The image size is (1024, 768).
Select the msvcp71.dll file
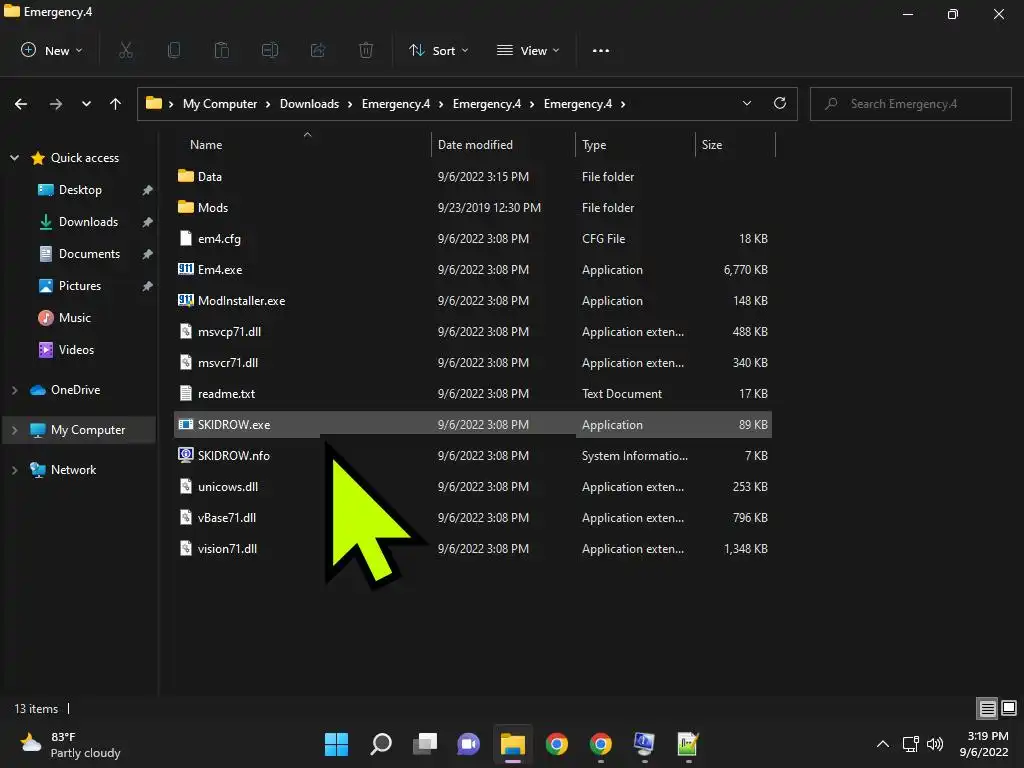229,332
